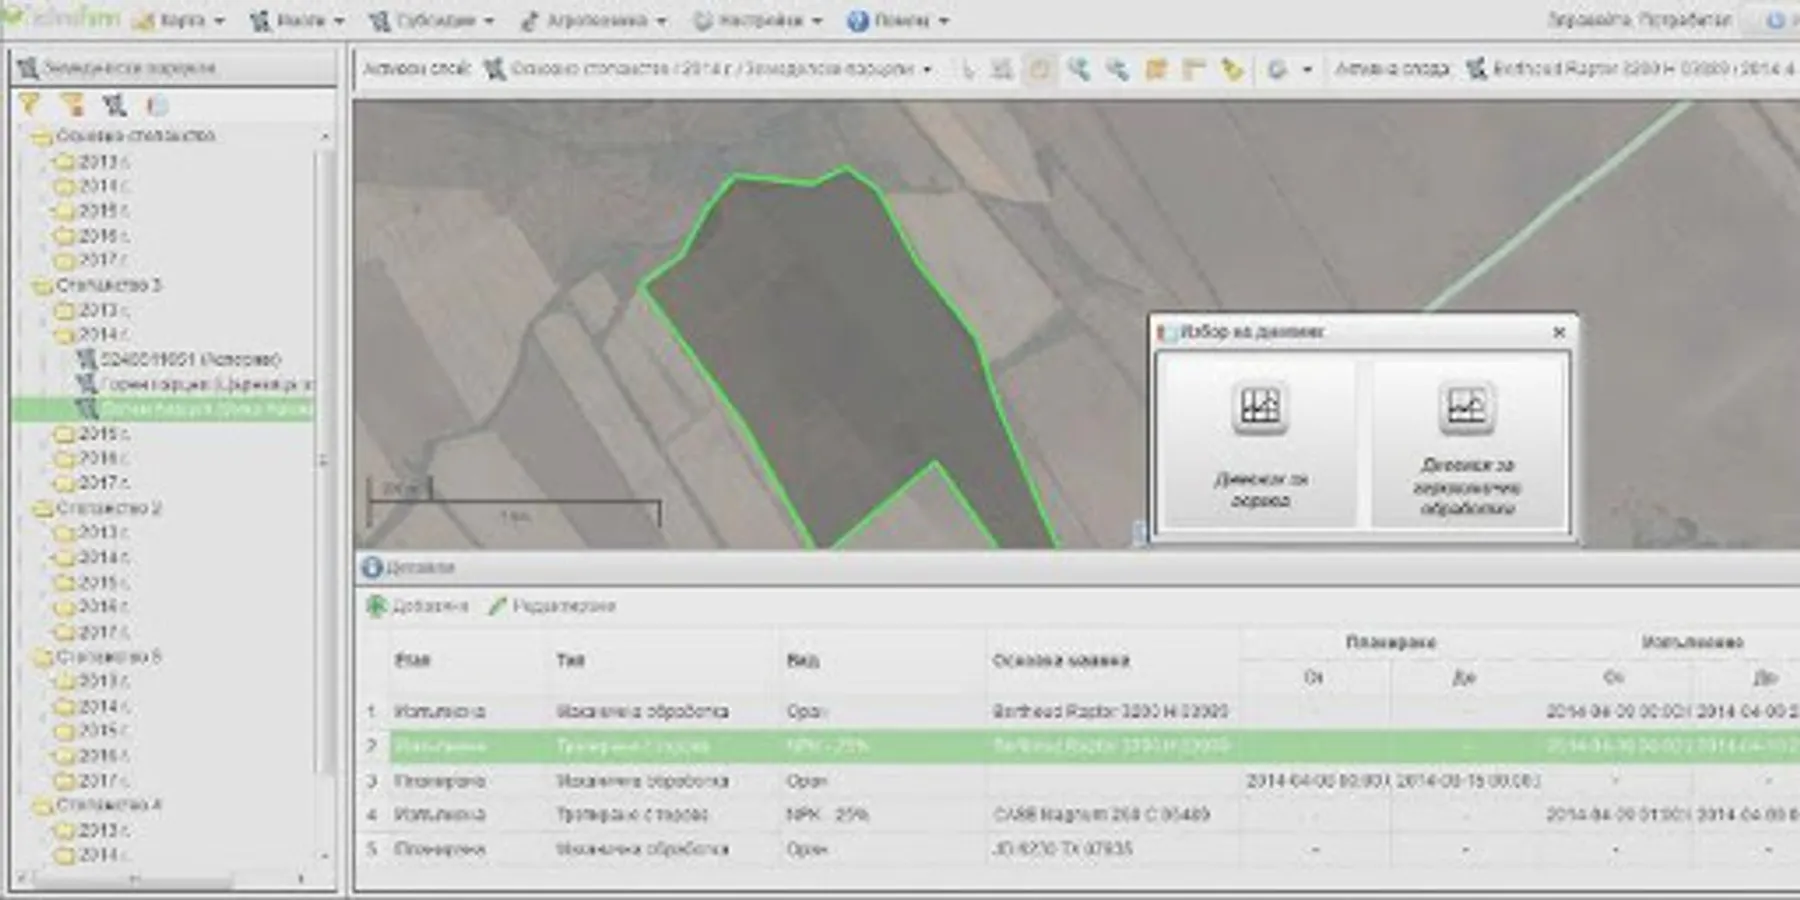Open the 2016 г. folder under Стопанство 5
Screen dimensions: 1800x900
93,755
